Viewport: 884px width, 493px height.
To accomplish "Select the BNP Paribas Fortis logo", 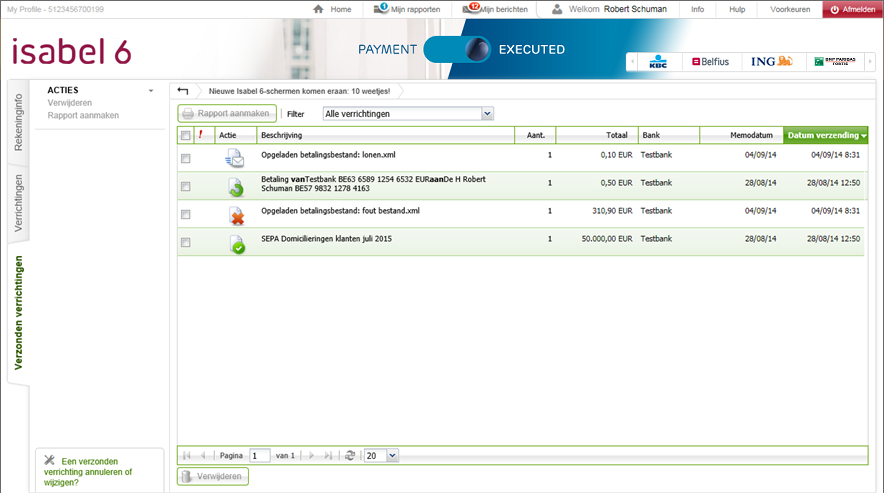I will [x=835, y=61].
